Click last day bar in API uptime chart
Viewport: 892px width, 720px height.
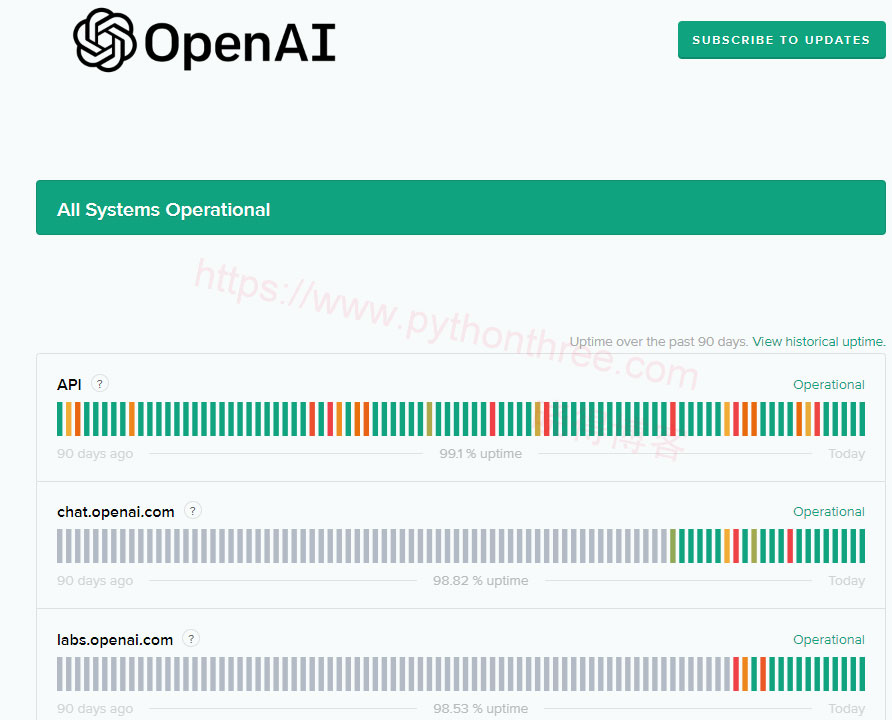(862, 419)
